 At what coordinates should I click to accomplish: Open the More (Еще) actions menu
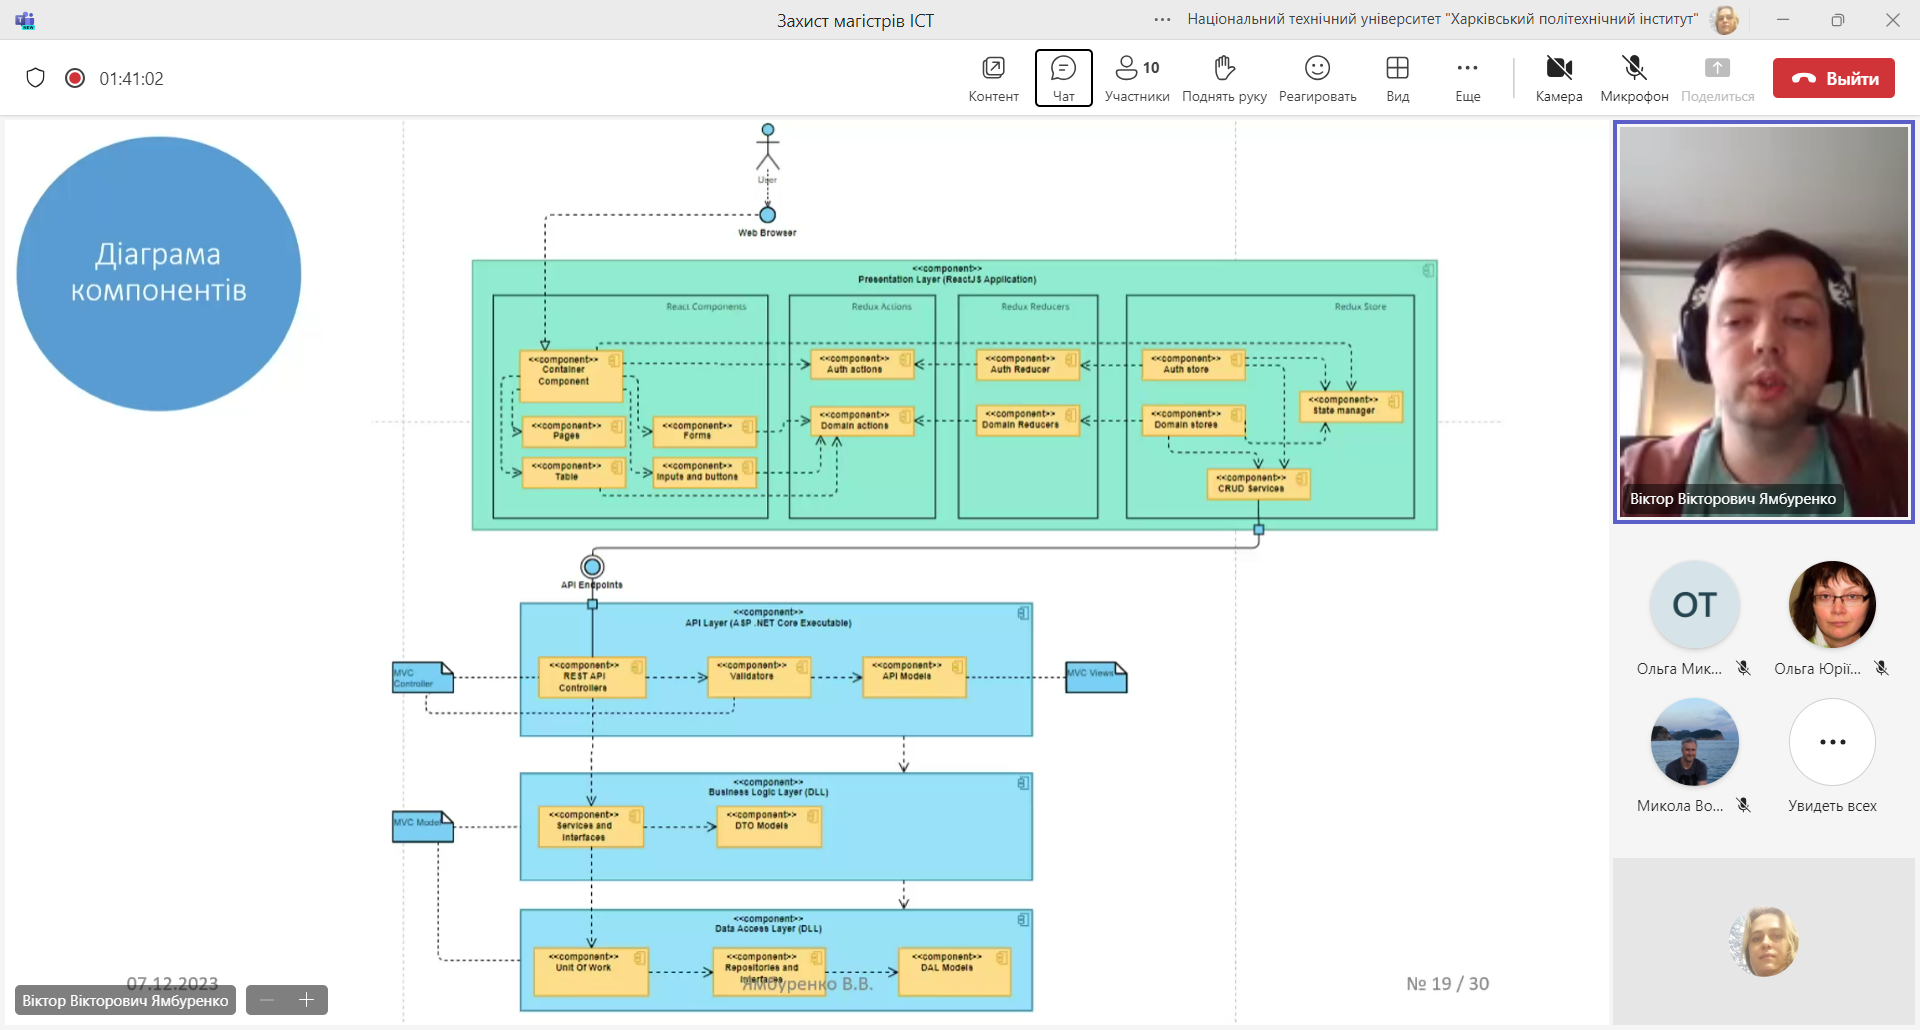pyautogui.click(x=1467, y=78)
